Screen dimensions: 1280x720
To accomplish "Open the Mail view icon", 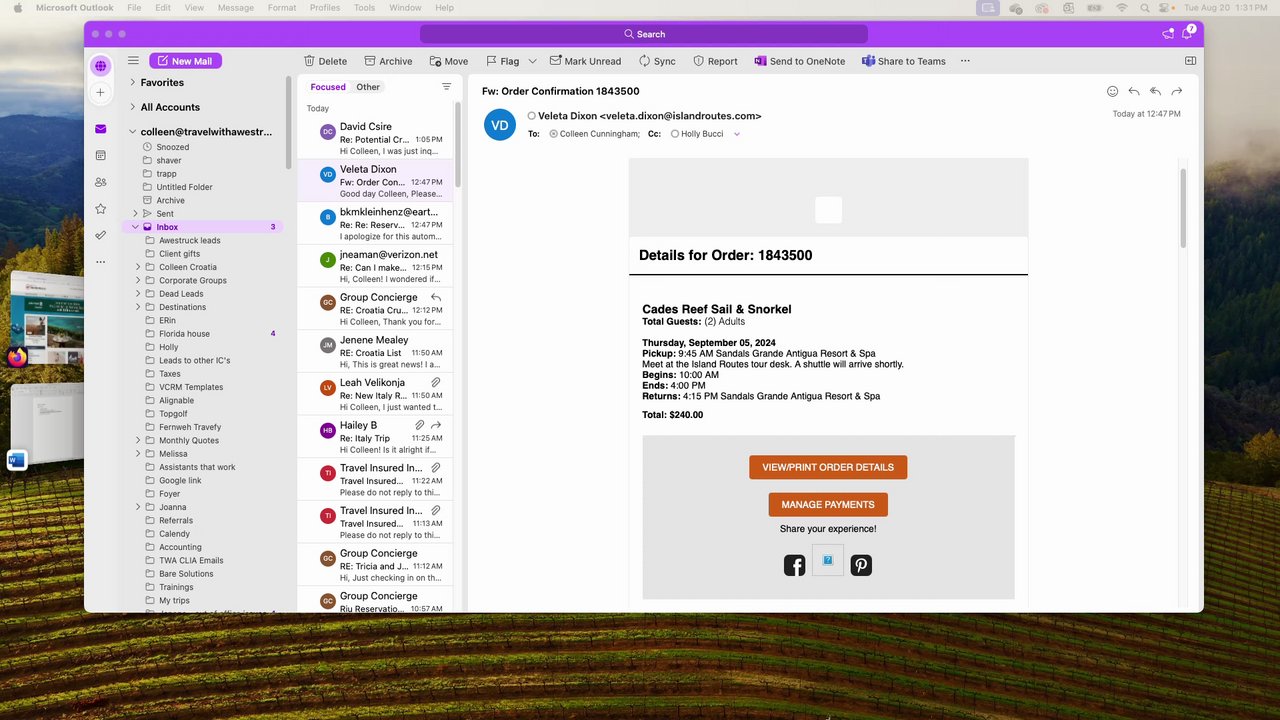I will click(x=100, y=129).
